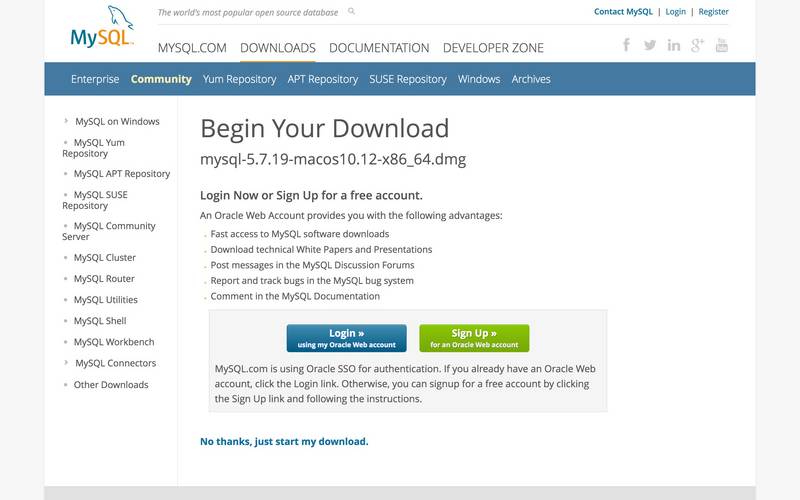Open MySQL on Windows sidebar link
800x500 pixels.
pyautogui.click(x=117, y=121)
